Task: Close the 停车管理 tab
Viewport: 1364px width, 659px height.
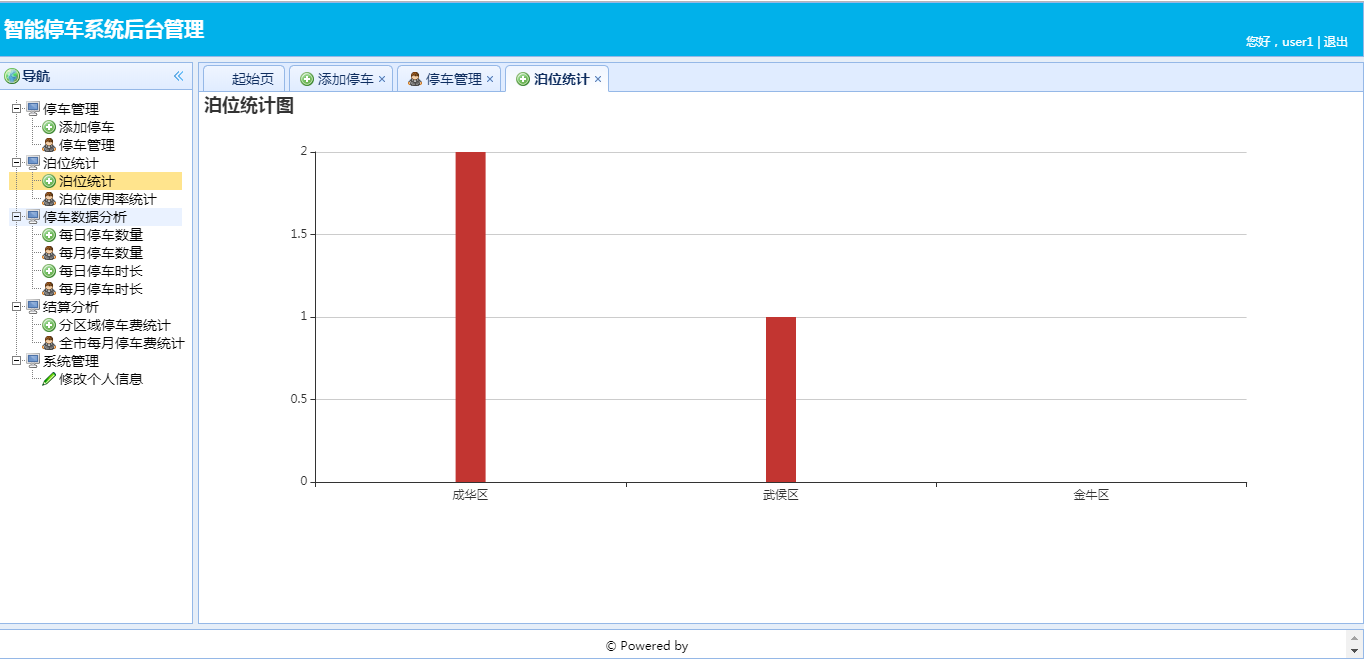Action: coord(490,79)
